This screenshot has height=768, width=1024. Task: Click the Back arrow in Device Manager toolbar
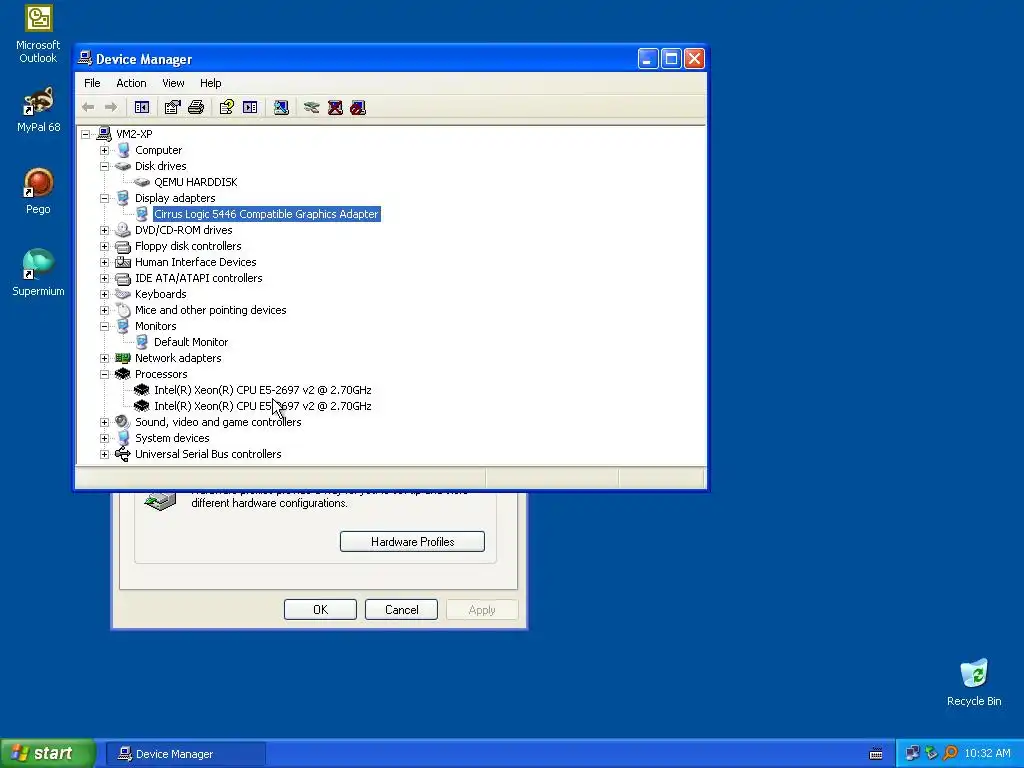pyautogui.click(x=88, y=107)
